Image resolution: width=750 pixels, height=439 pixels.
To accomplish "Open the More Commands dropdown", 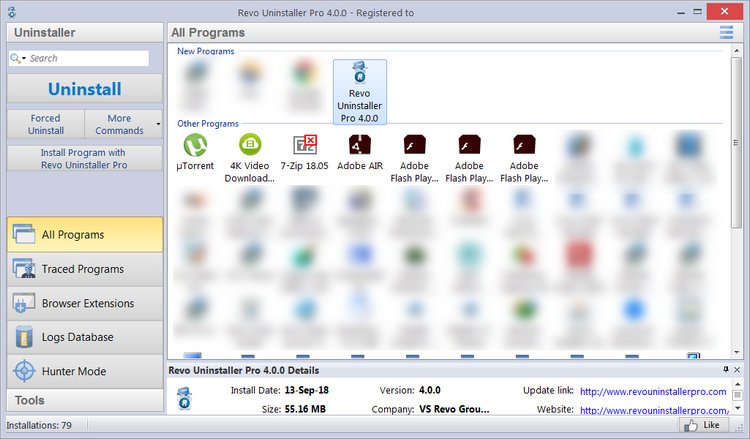I will (x=123, y=124).
